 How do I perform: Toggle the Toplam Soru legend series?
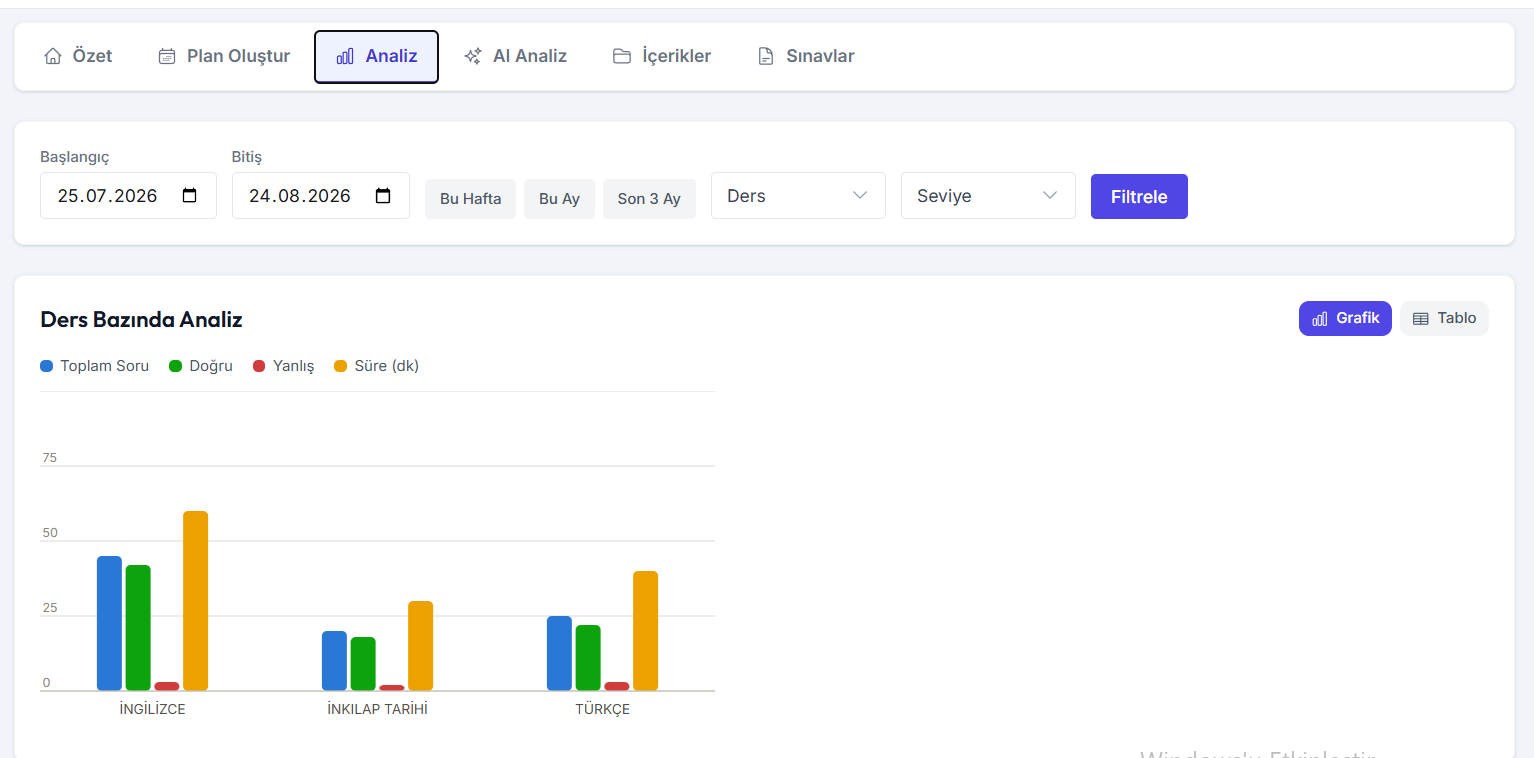click(94, 366)
